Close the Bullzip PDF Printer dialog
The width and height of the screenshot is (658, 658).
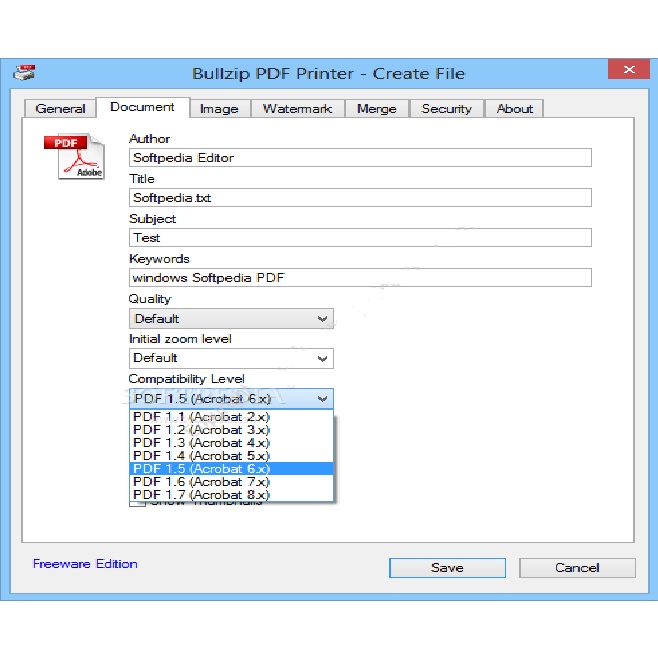click(x=629, y=69)
